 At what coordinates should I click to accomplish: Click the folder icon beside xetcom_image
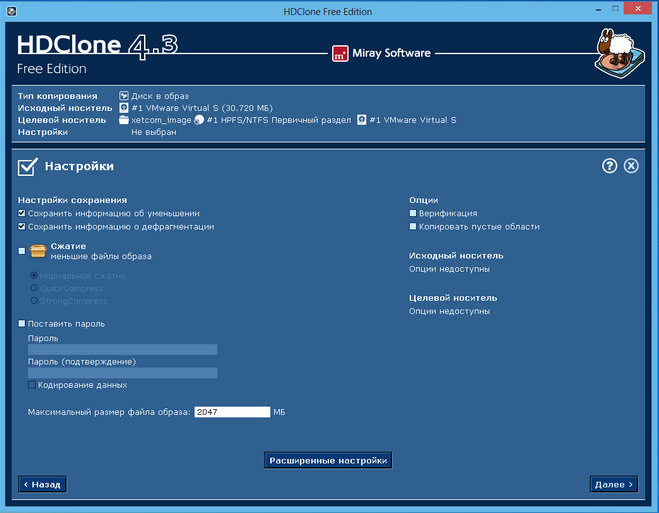coord(124,120)
